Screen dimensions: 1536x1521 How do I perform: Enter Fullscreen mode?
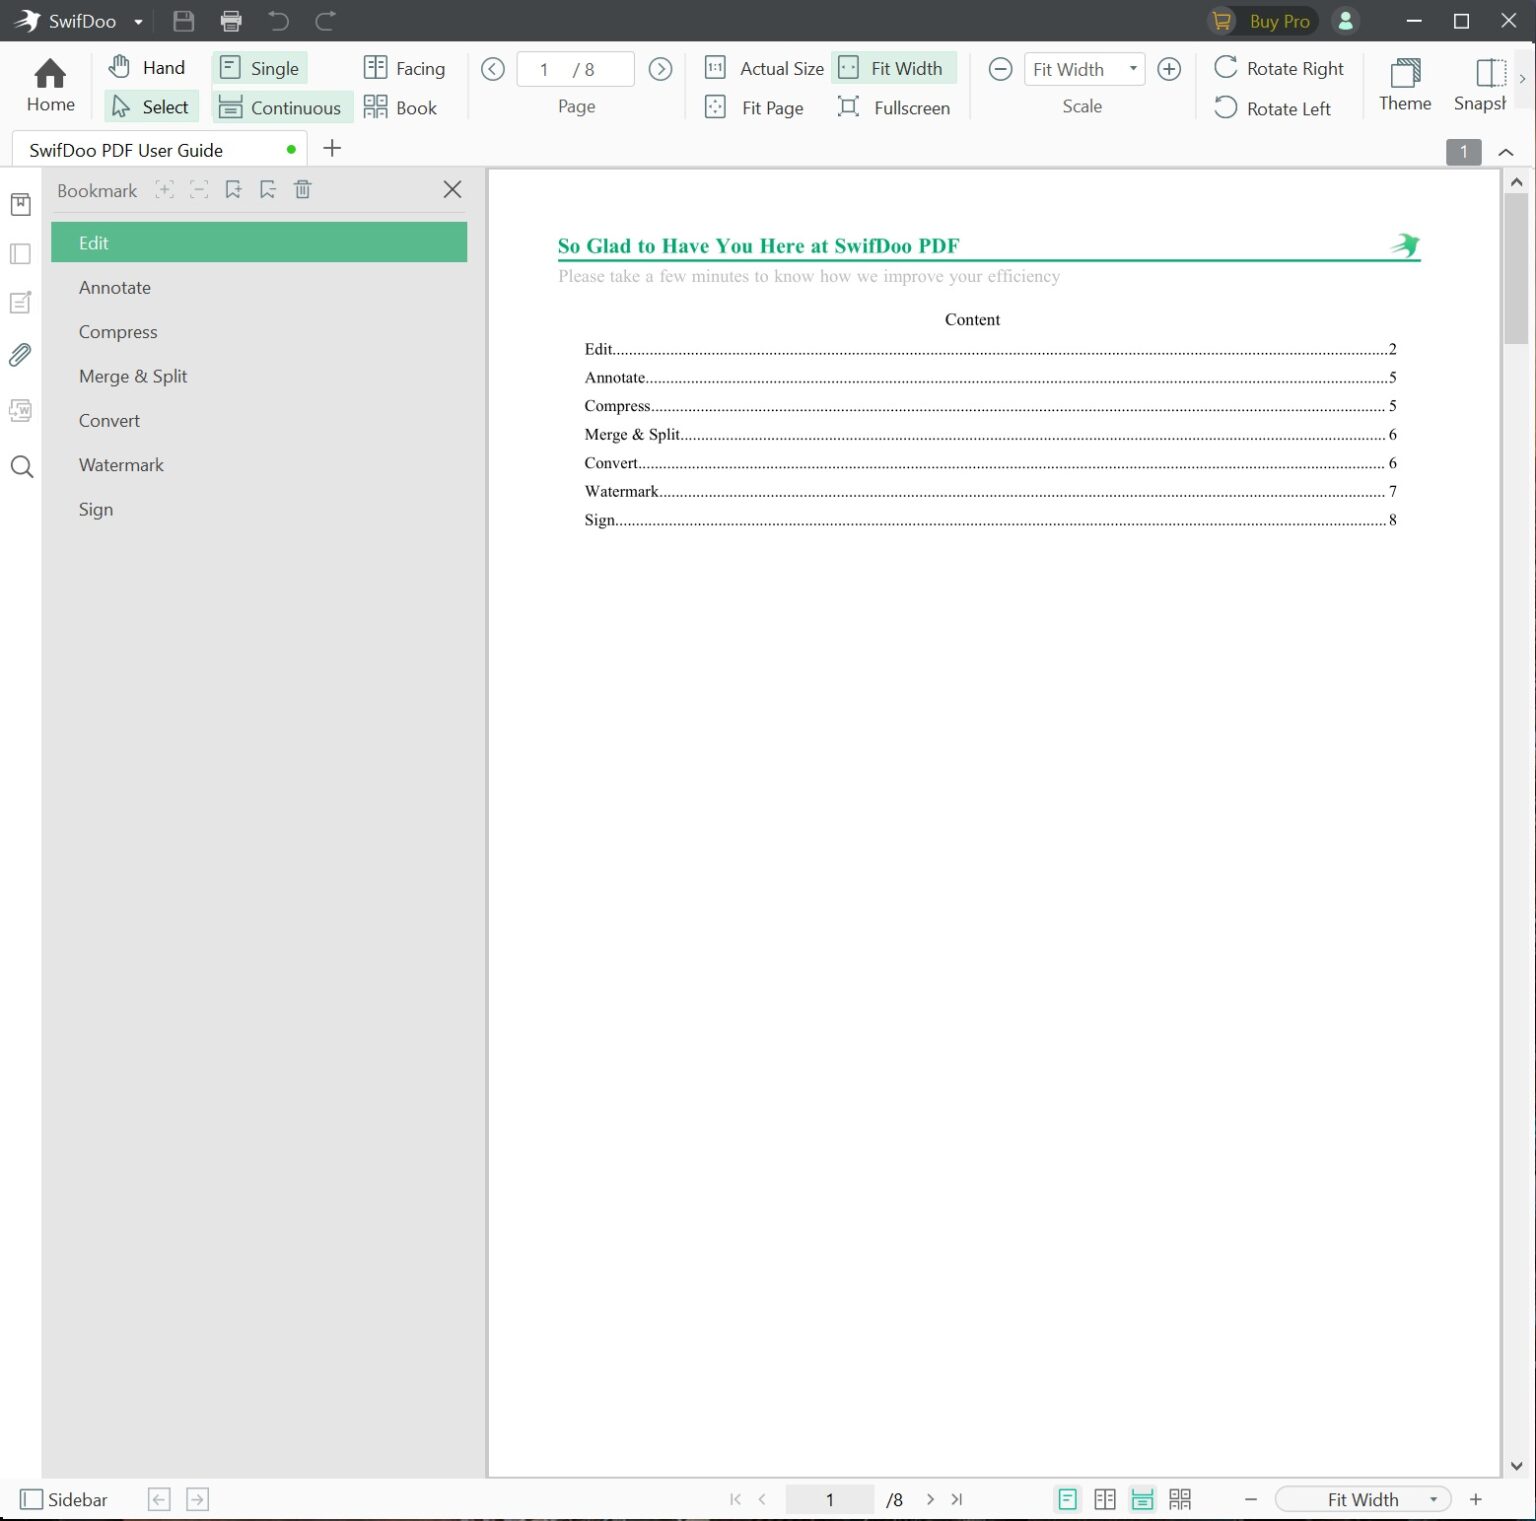coord(893,107)
